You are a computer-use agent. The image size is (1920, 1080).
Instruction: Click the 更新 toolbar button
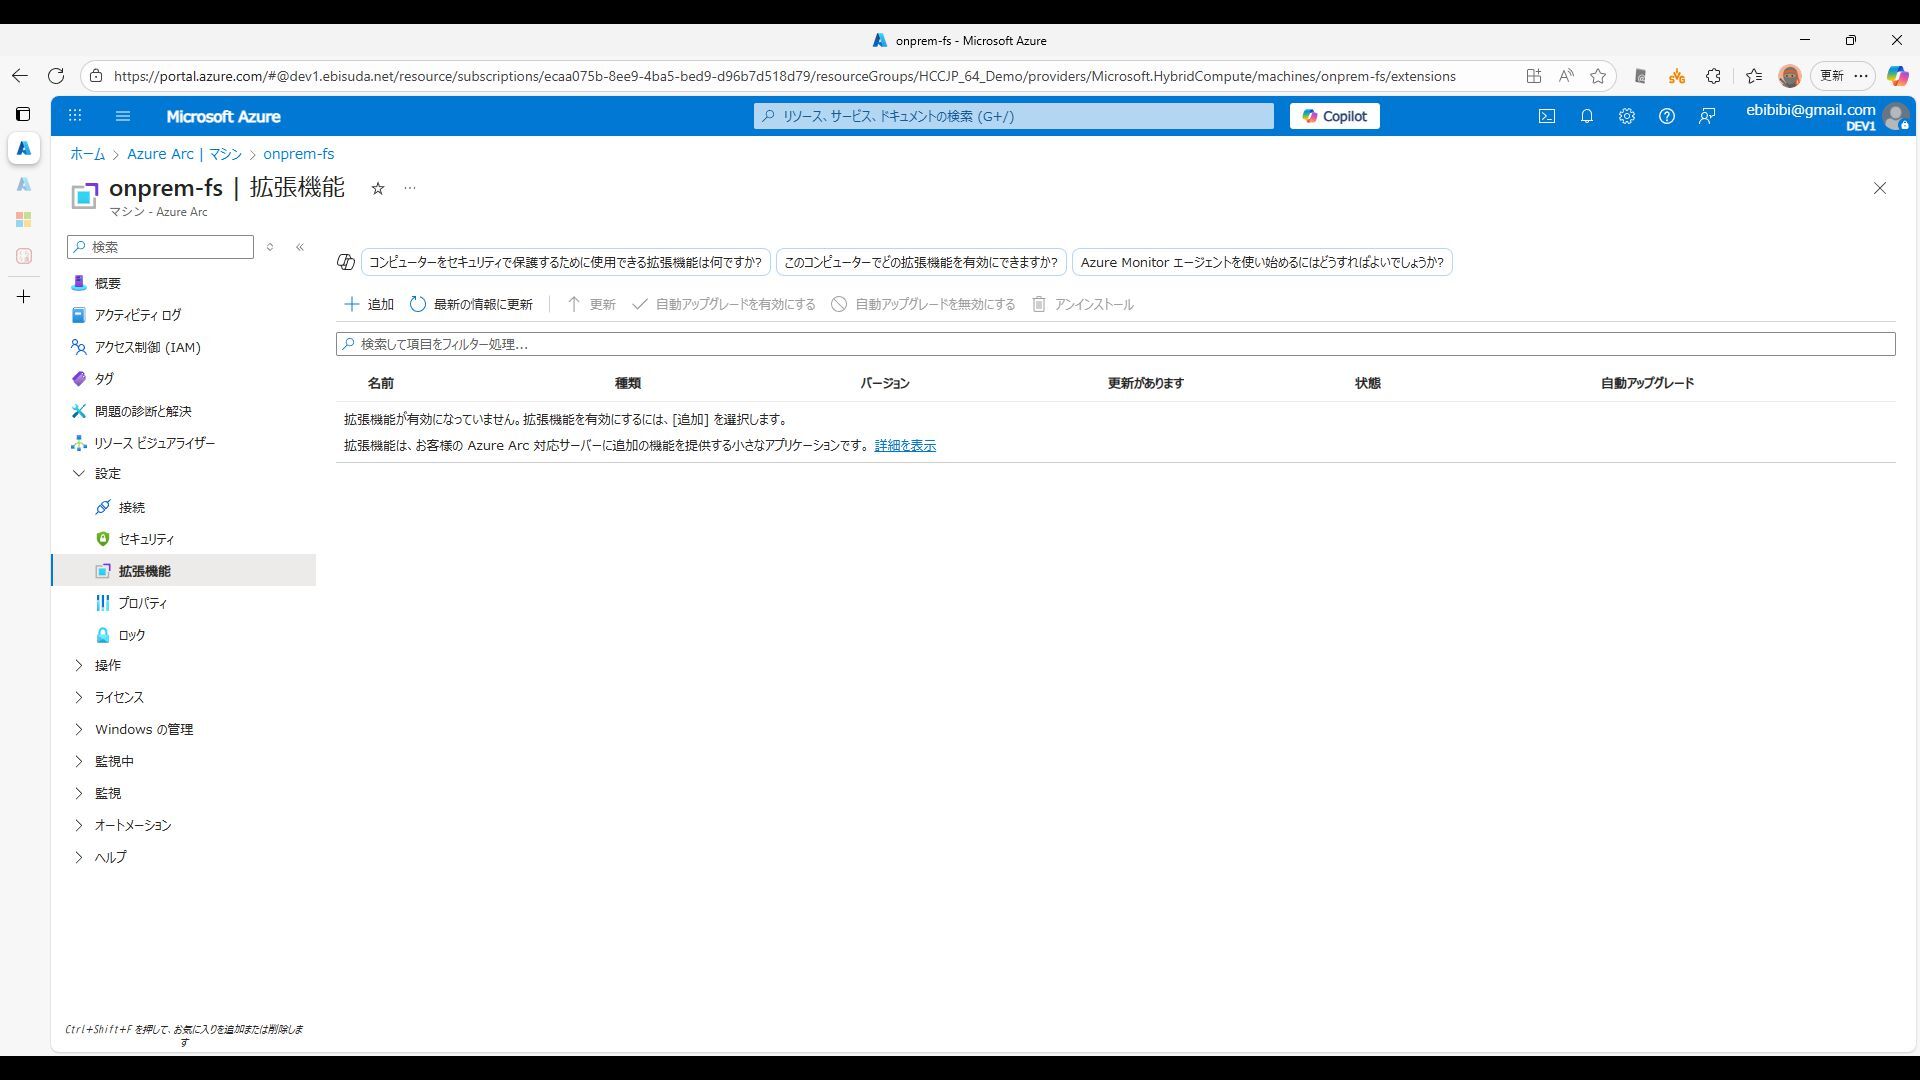tap(591, 304)
